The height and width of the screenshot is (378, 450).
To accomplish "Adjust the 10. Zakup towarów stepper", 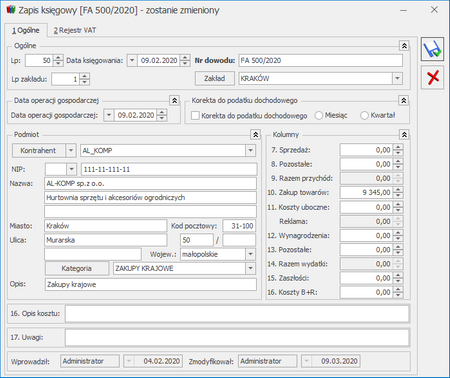I will [x=398, y=192].
